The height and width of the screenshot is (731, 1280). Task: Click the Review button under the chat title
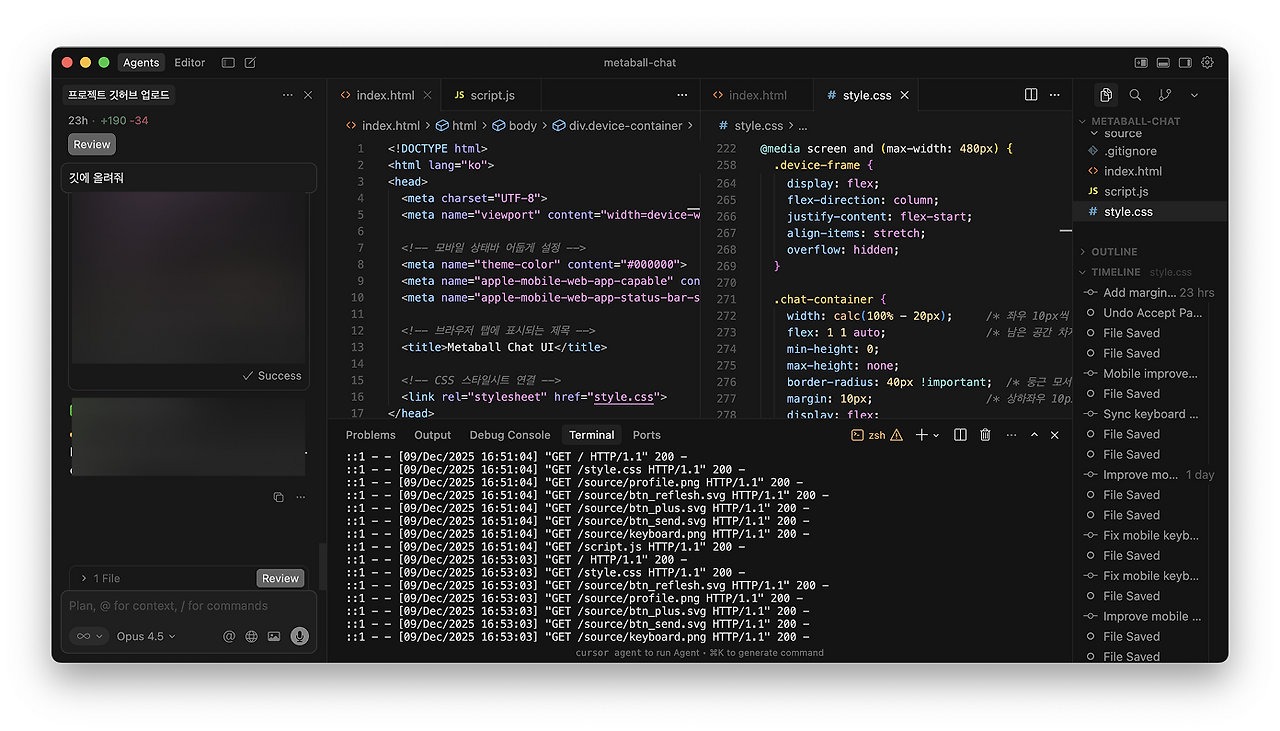92,144
